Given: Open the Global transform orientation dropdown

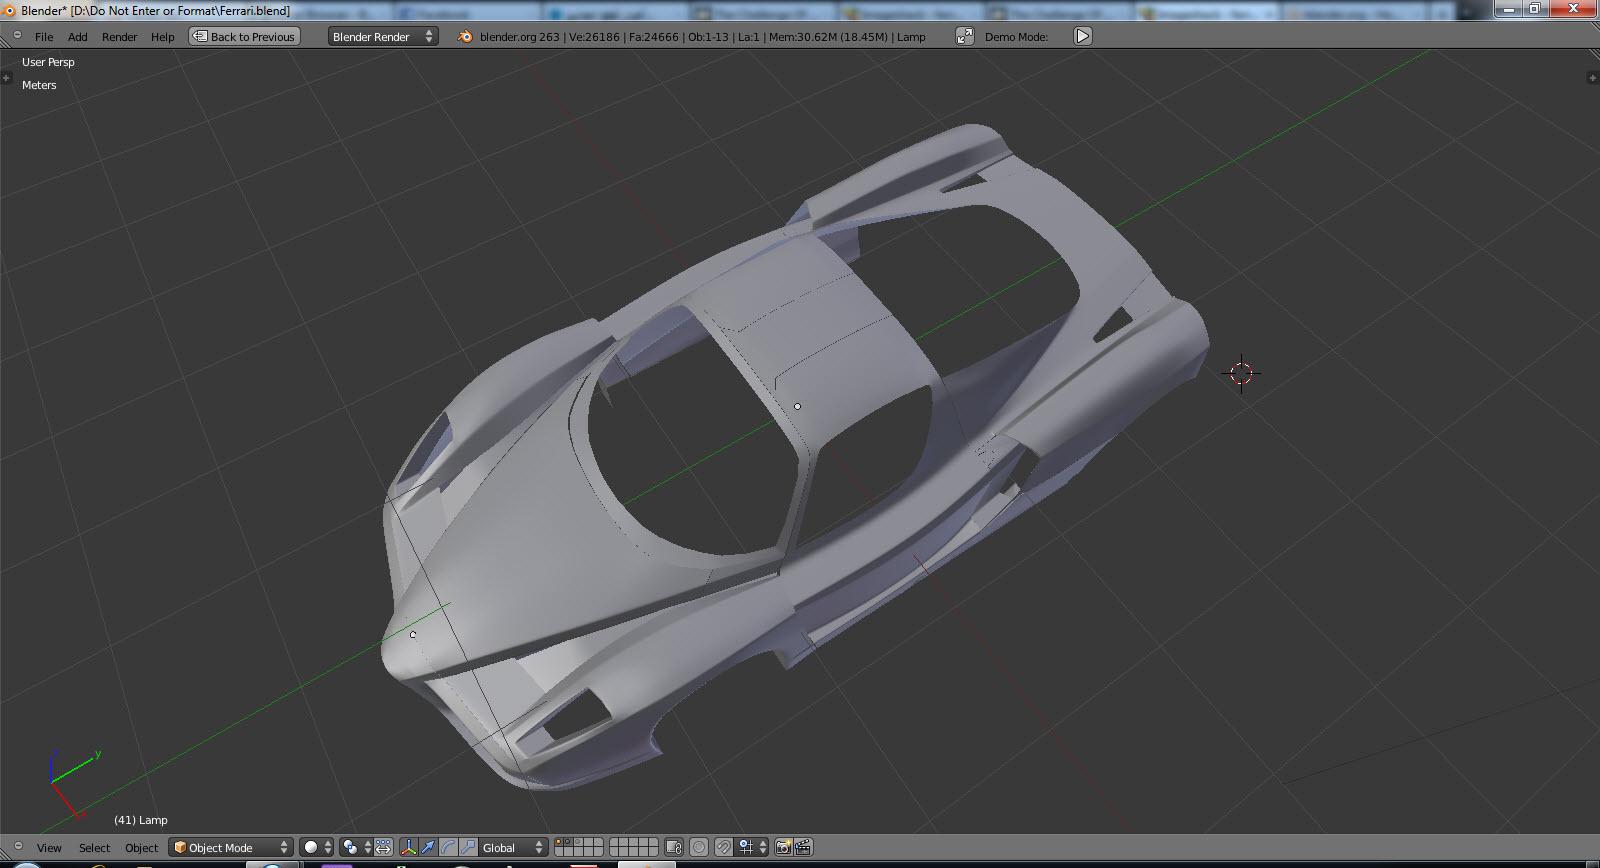Looking at the screenshot, I should (514, 847).
